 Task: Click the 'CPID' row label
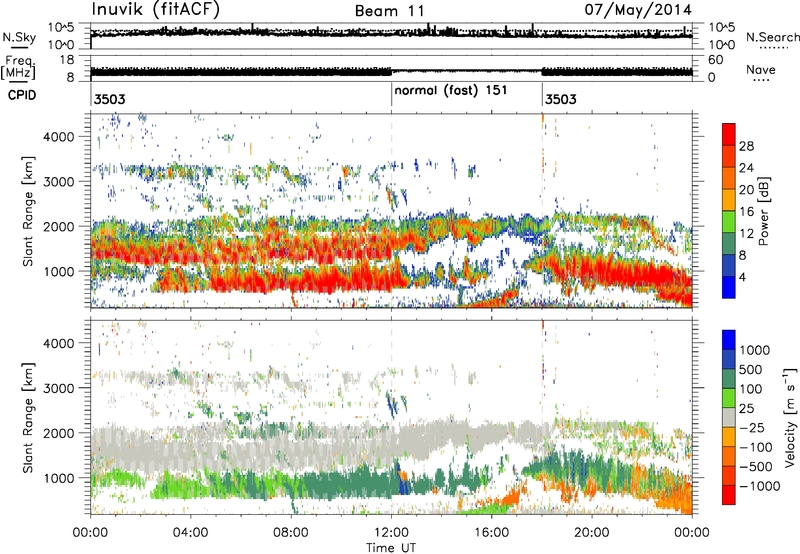click(22, 95)
